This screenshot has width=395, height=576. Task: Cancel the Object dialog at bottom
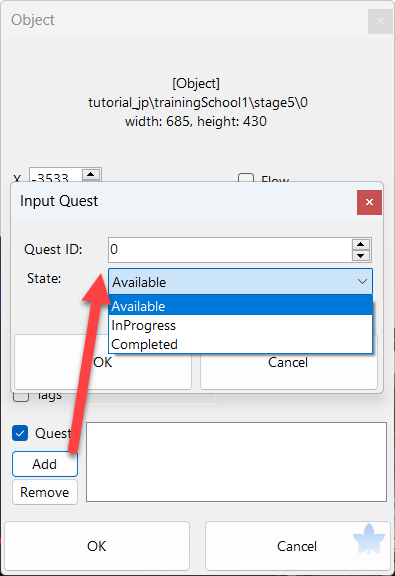click(297, 546)
